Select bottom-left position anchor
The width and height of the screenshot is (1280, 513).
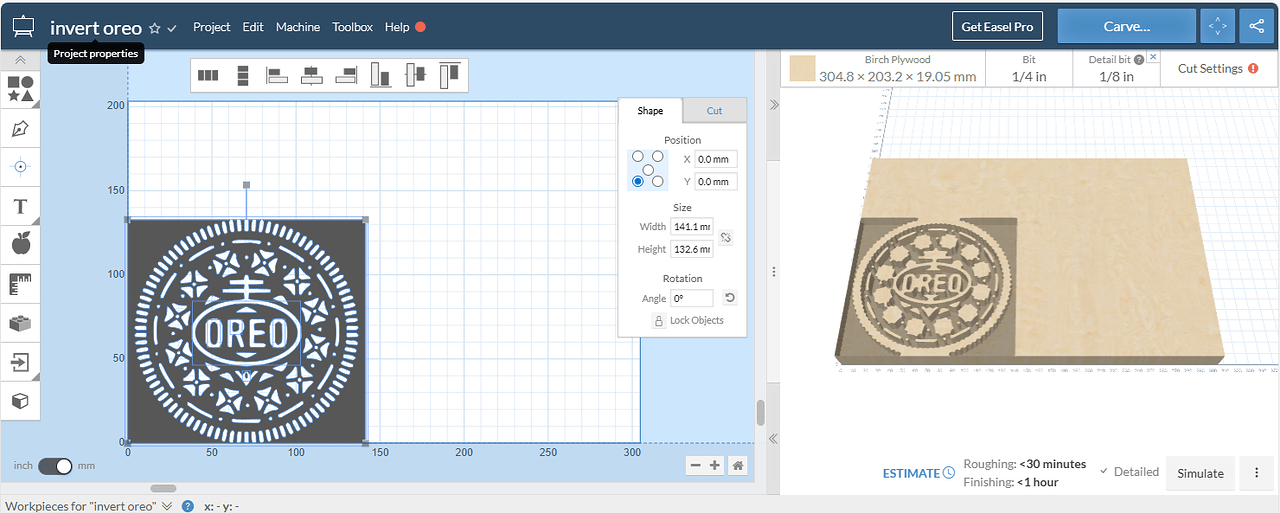click(638, 181)
